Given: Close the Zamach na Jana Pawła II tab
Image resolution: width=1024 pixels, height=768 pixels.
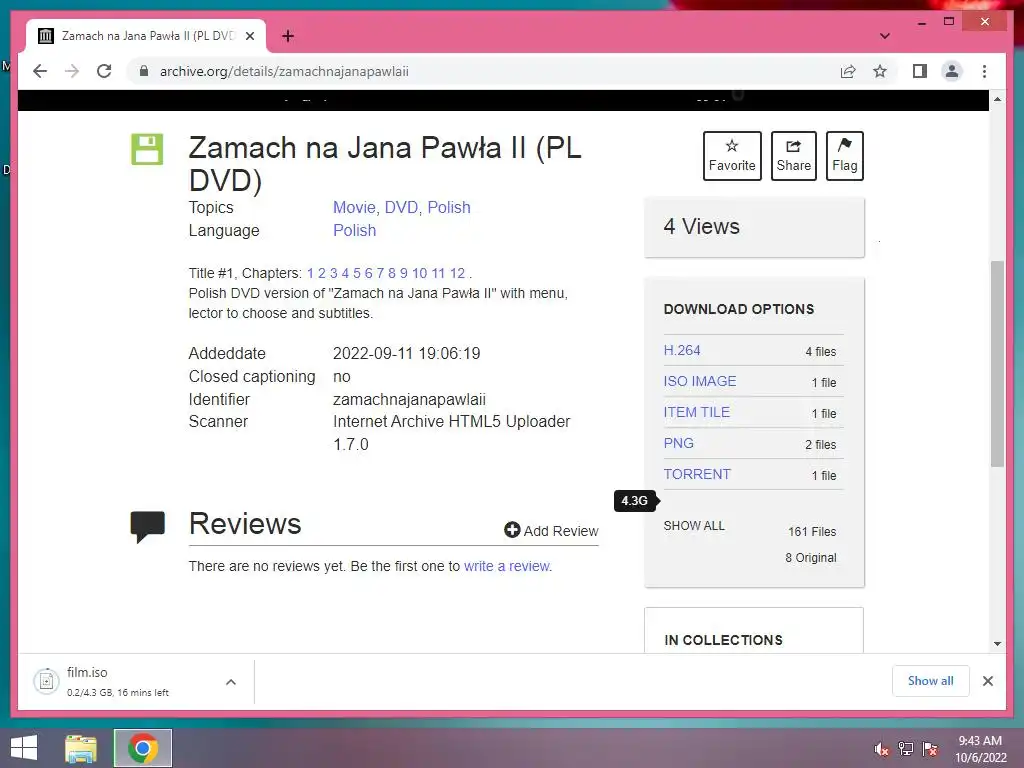Looking at the screenshot, I should [x=250, y=36].
